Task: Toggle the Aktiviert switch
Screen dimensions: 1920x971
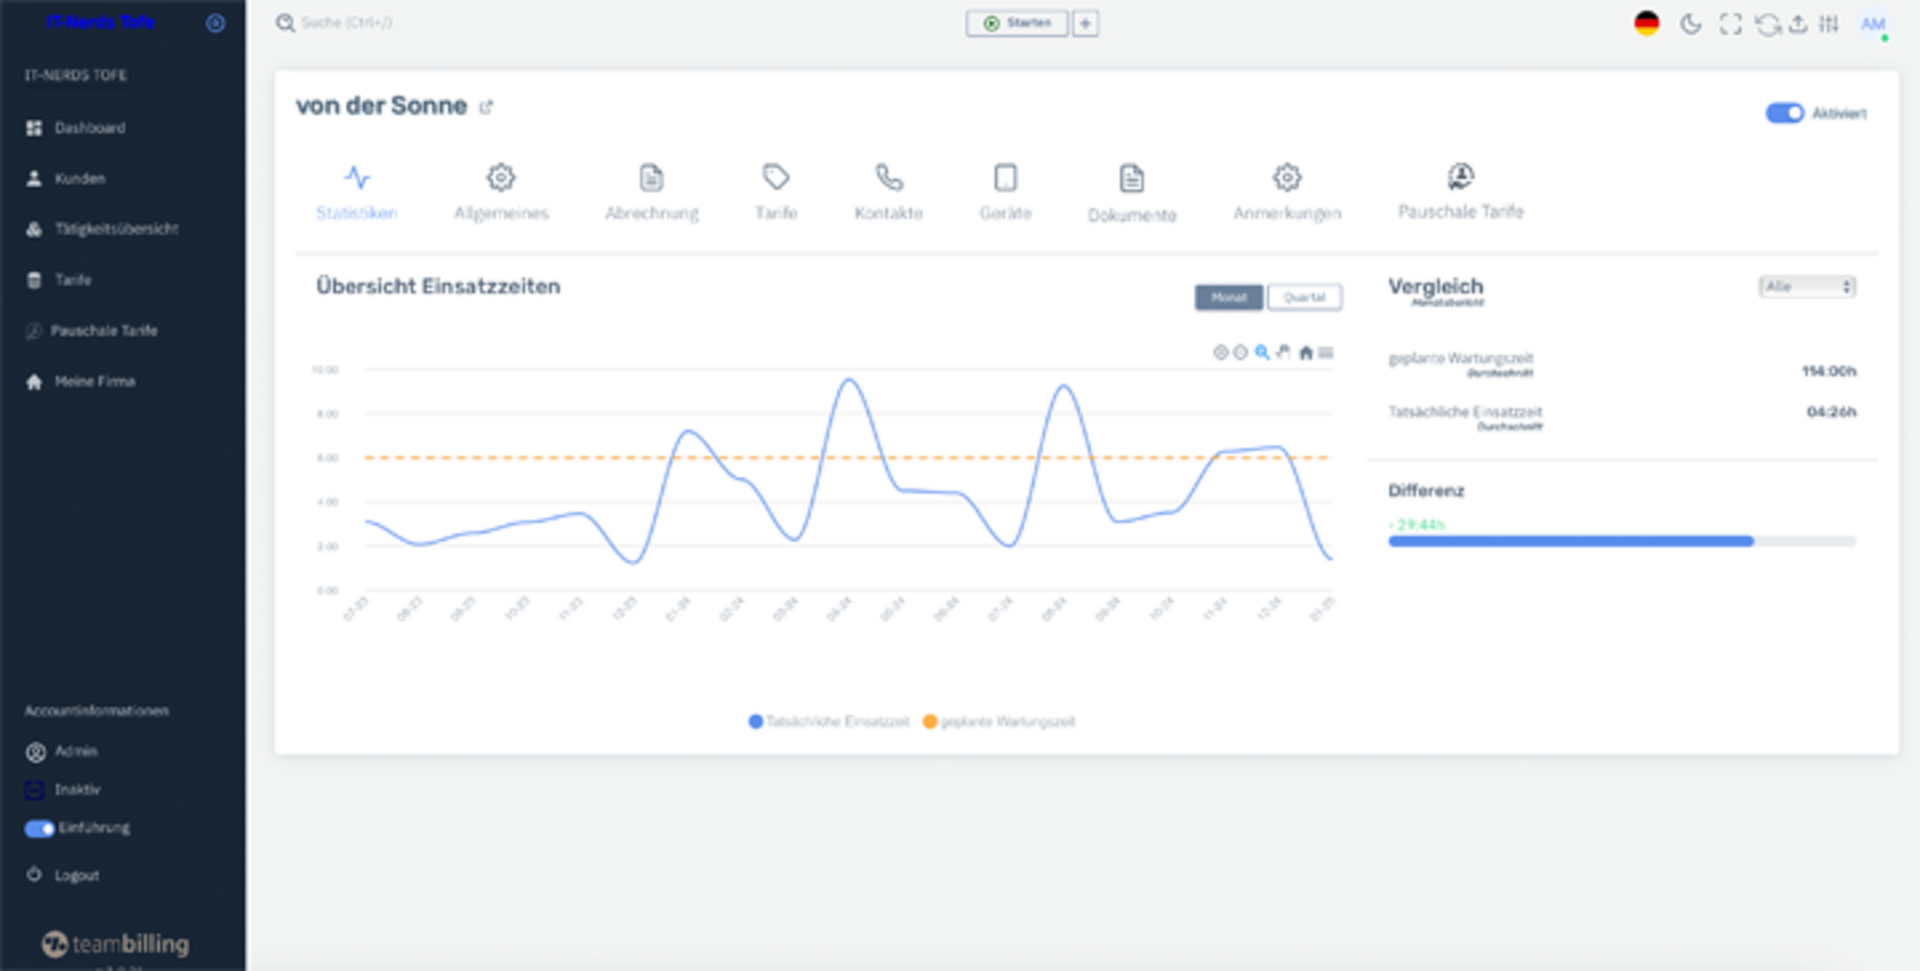Action: (1784, 113)
